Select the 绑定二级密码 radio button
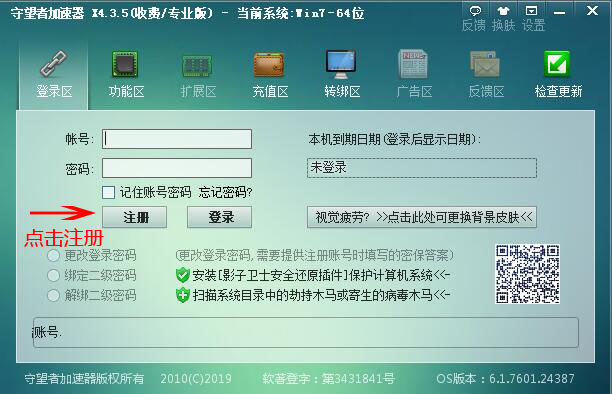612x394 pixels. point(53,276)
